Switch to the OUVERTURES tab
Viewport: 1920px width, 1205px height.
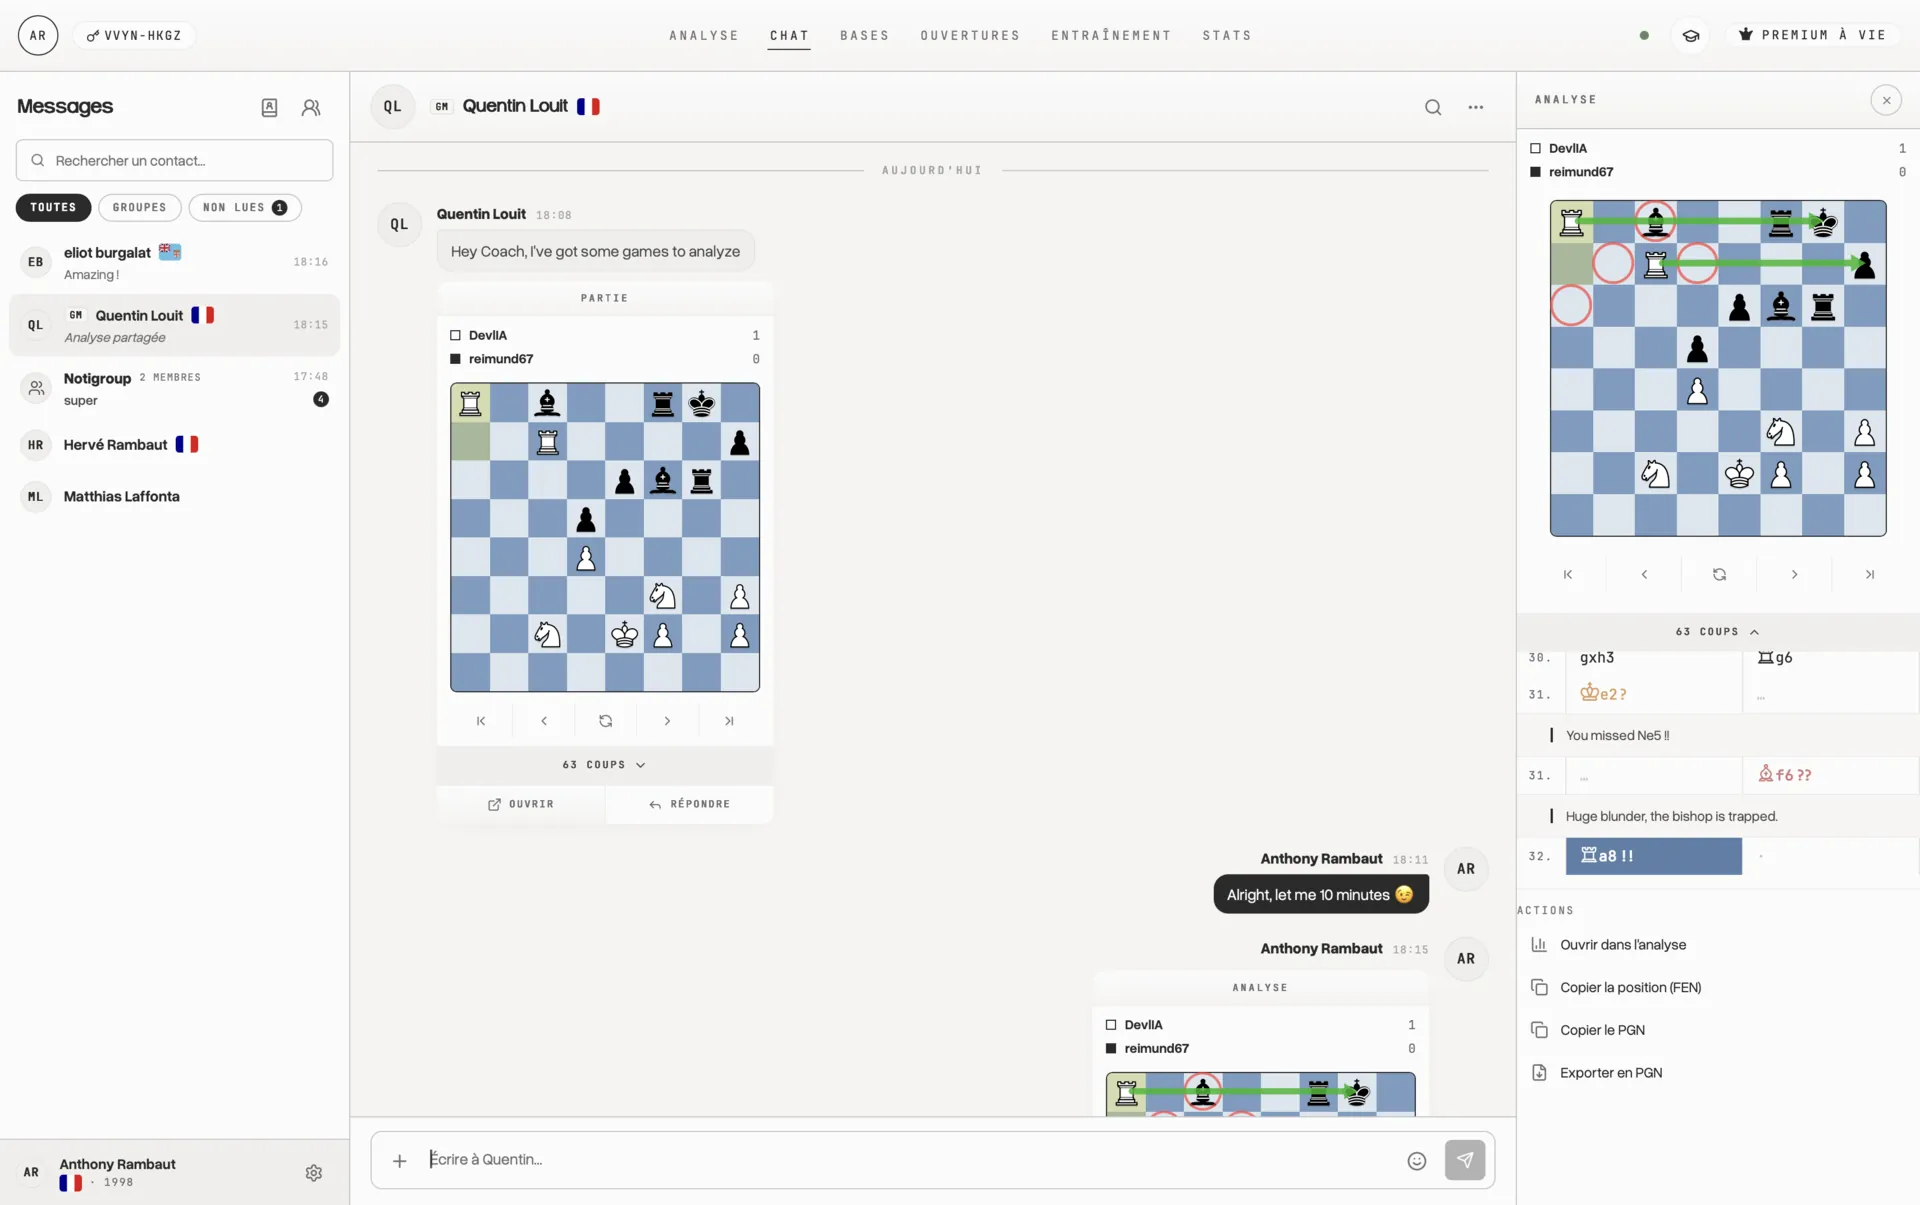[970, 35]
